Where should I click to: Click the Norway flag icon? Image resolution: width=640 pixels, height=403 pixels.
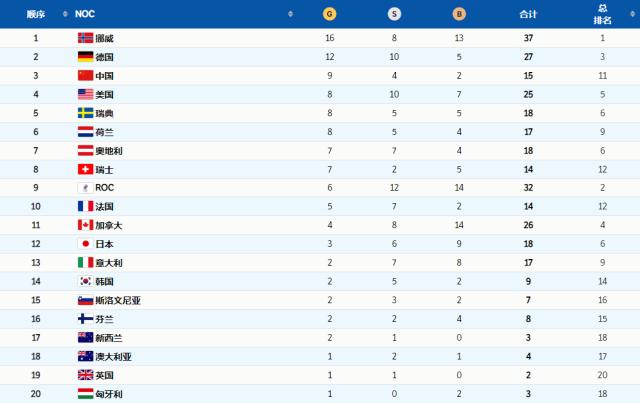coord(85,38)
